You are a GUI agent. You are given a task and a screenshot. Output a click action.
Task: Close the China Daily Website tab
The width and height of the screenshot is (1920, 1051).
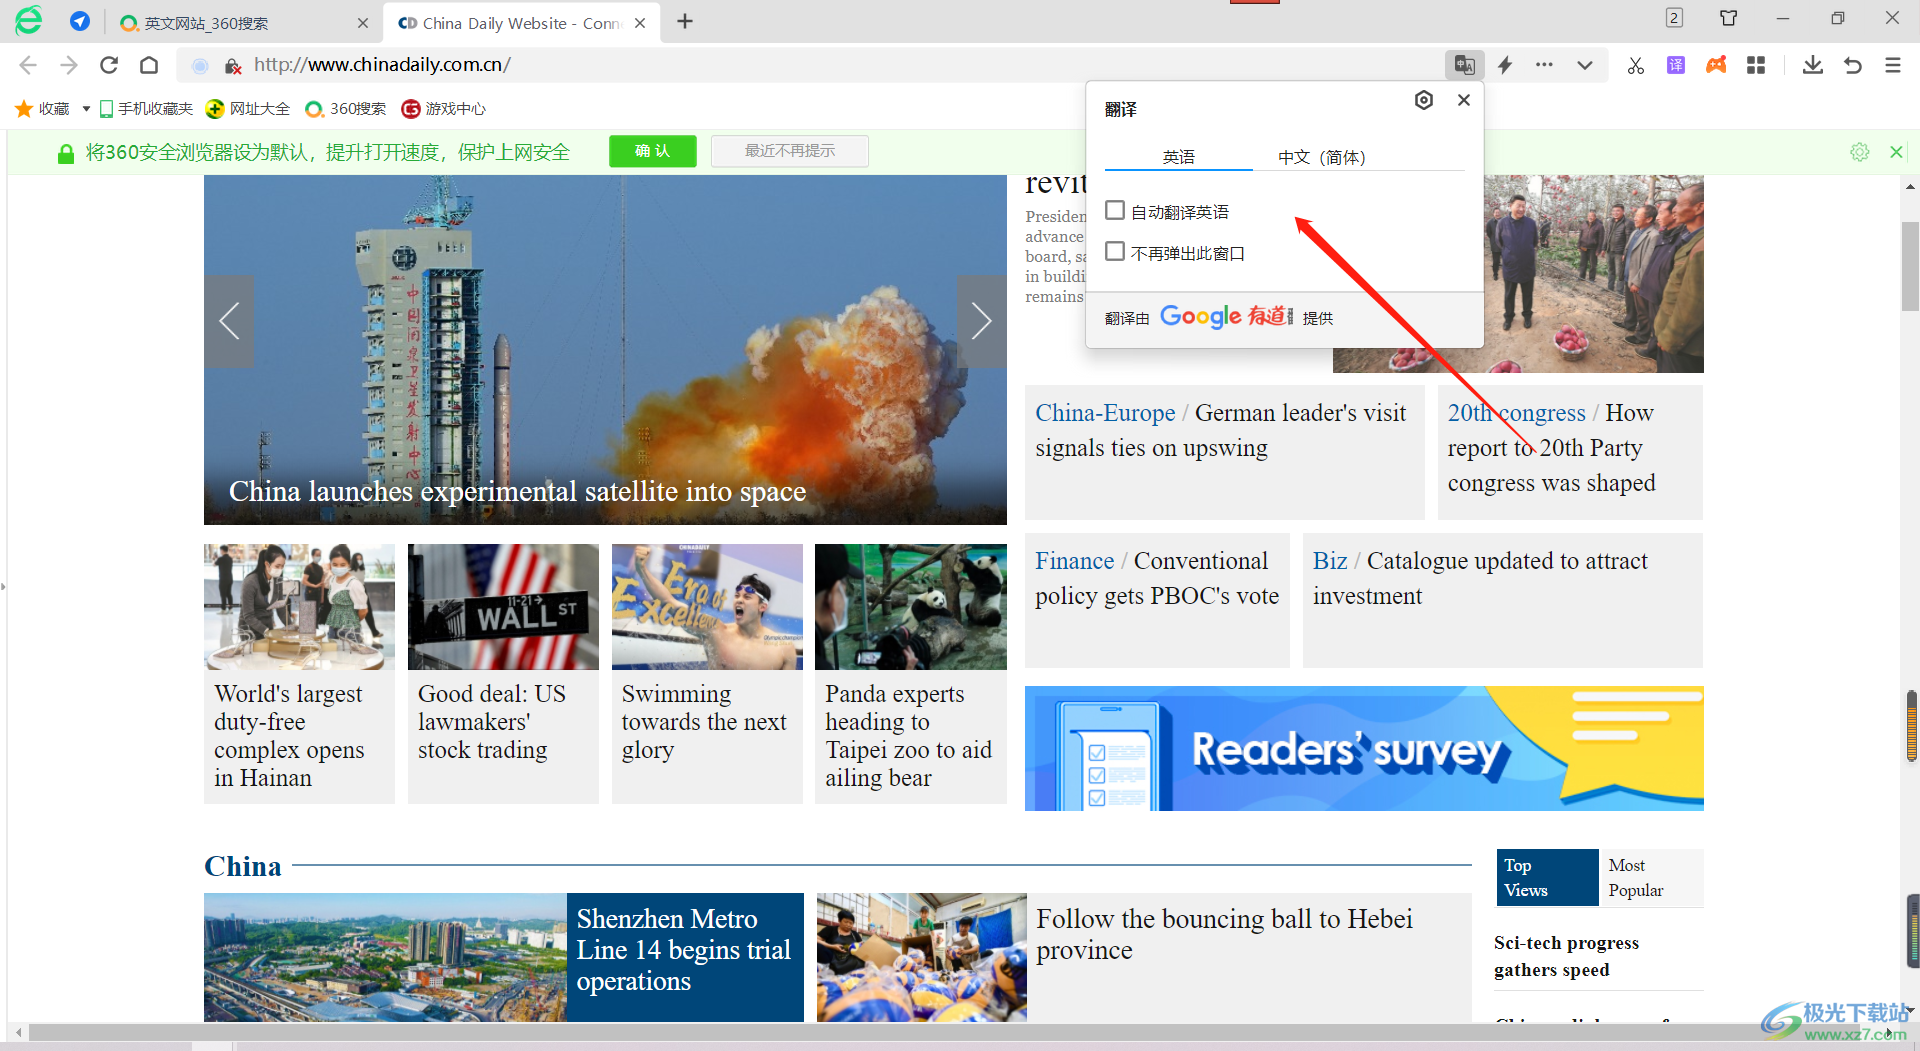[x=640, y=23]
